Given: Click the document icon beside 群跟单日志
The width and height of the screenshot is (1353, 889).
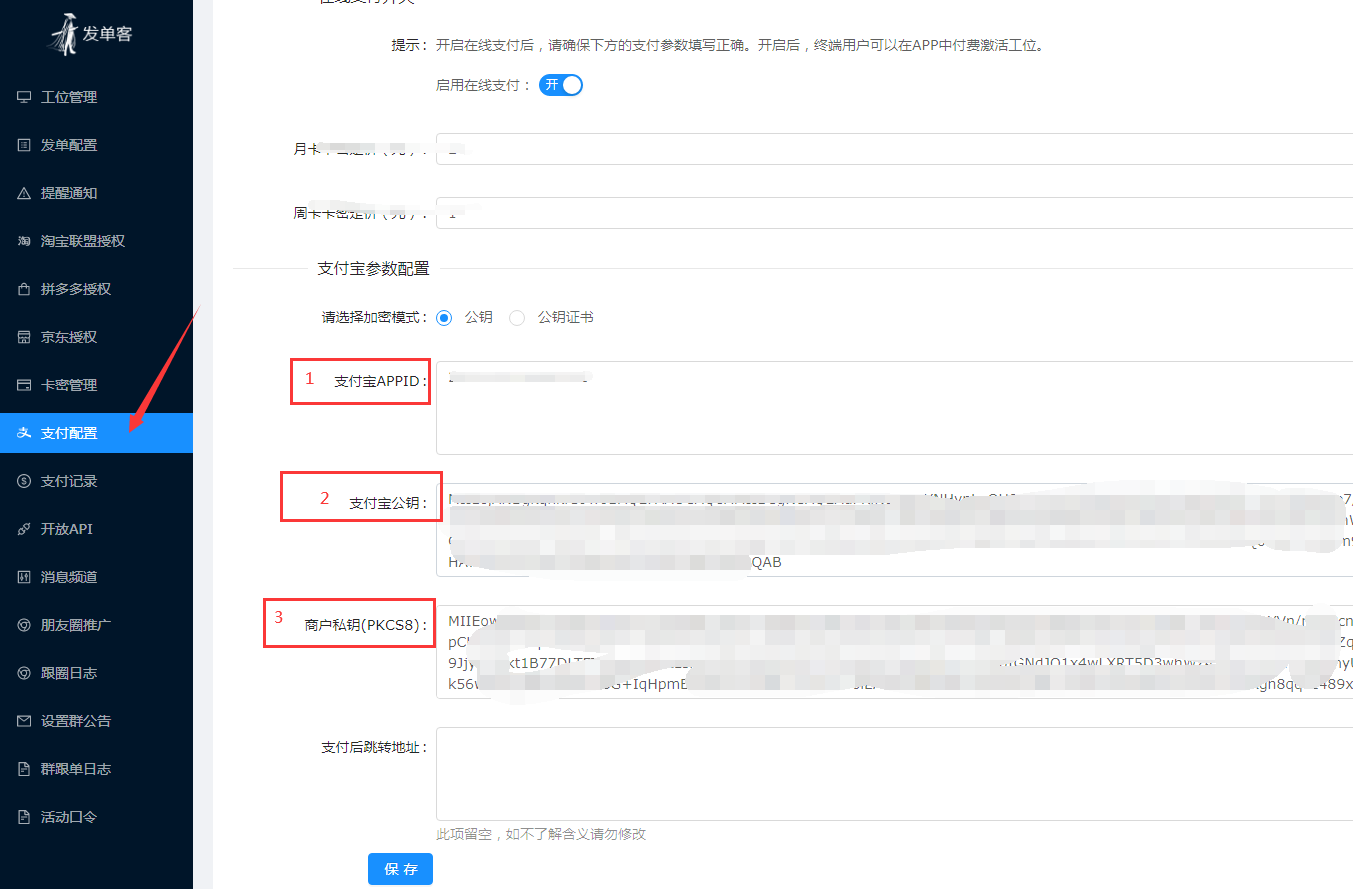Looking at the screenshot, I should (x=24, y=769).
